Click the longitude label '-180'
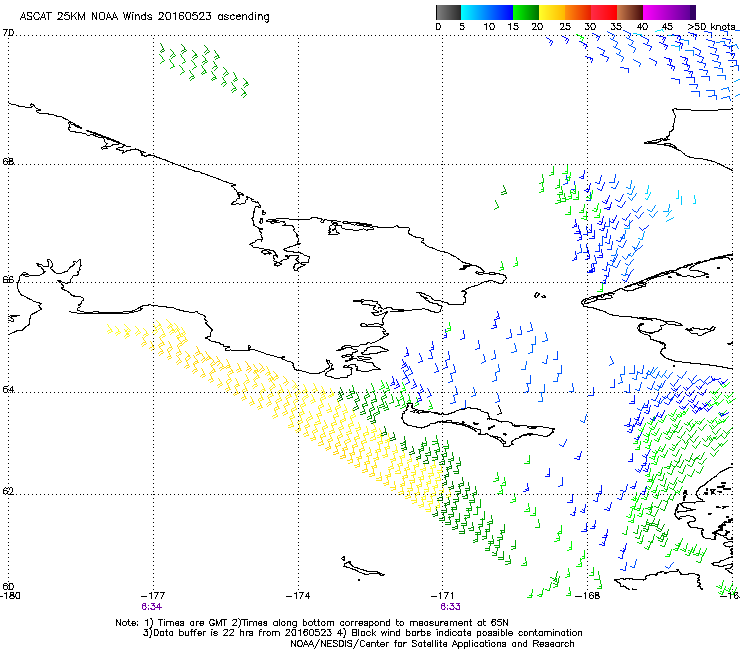This screenshot has height=650, width=740. (10, 596)
